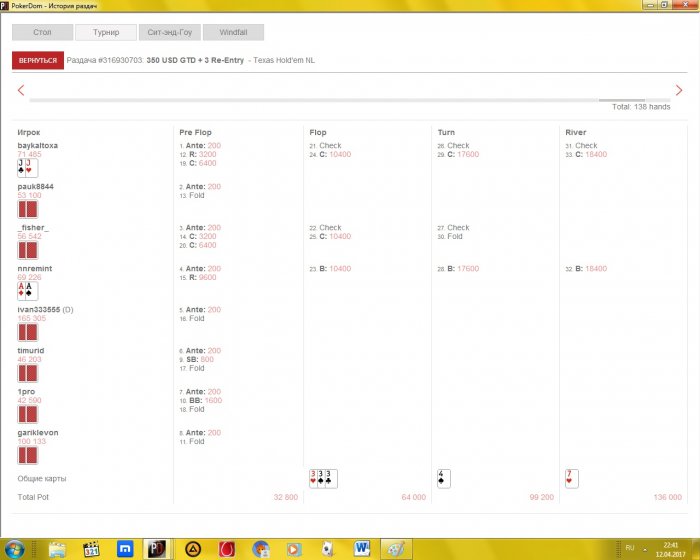Open the Paint taskbar icon
This screenshot has height=560, width=700.
396,549
